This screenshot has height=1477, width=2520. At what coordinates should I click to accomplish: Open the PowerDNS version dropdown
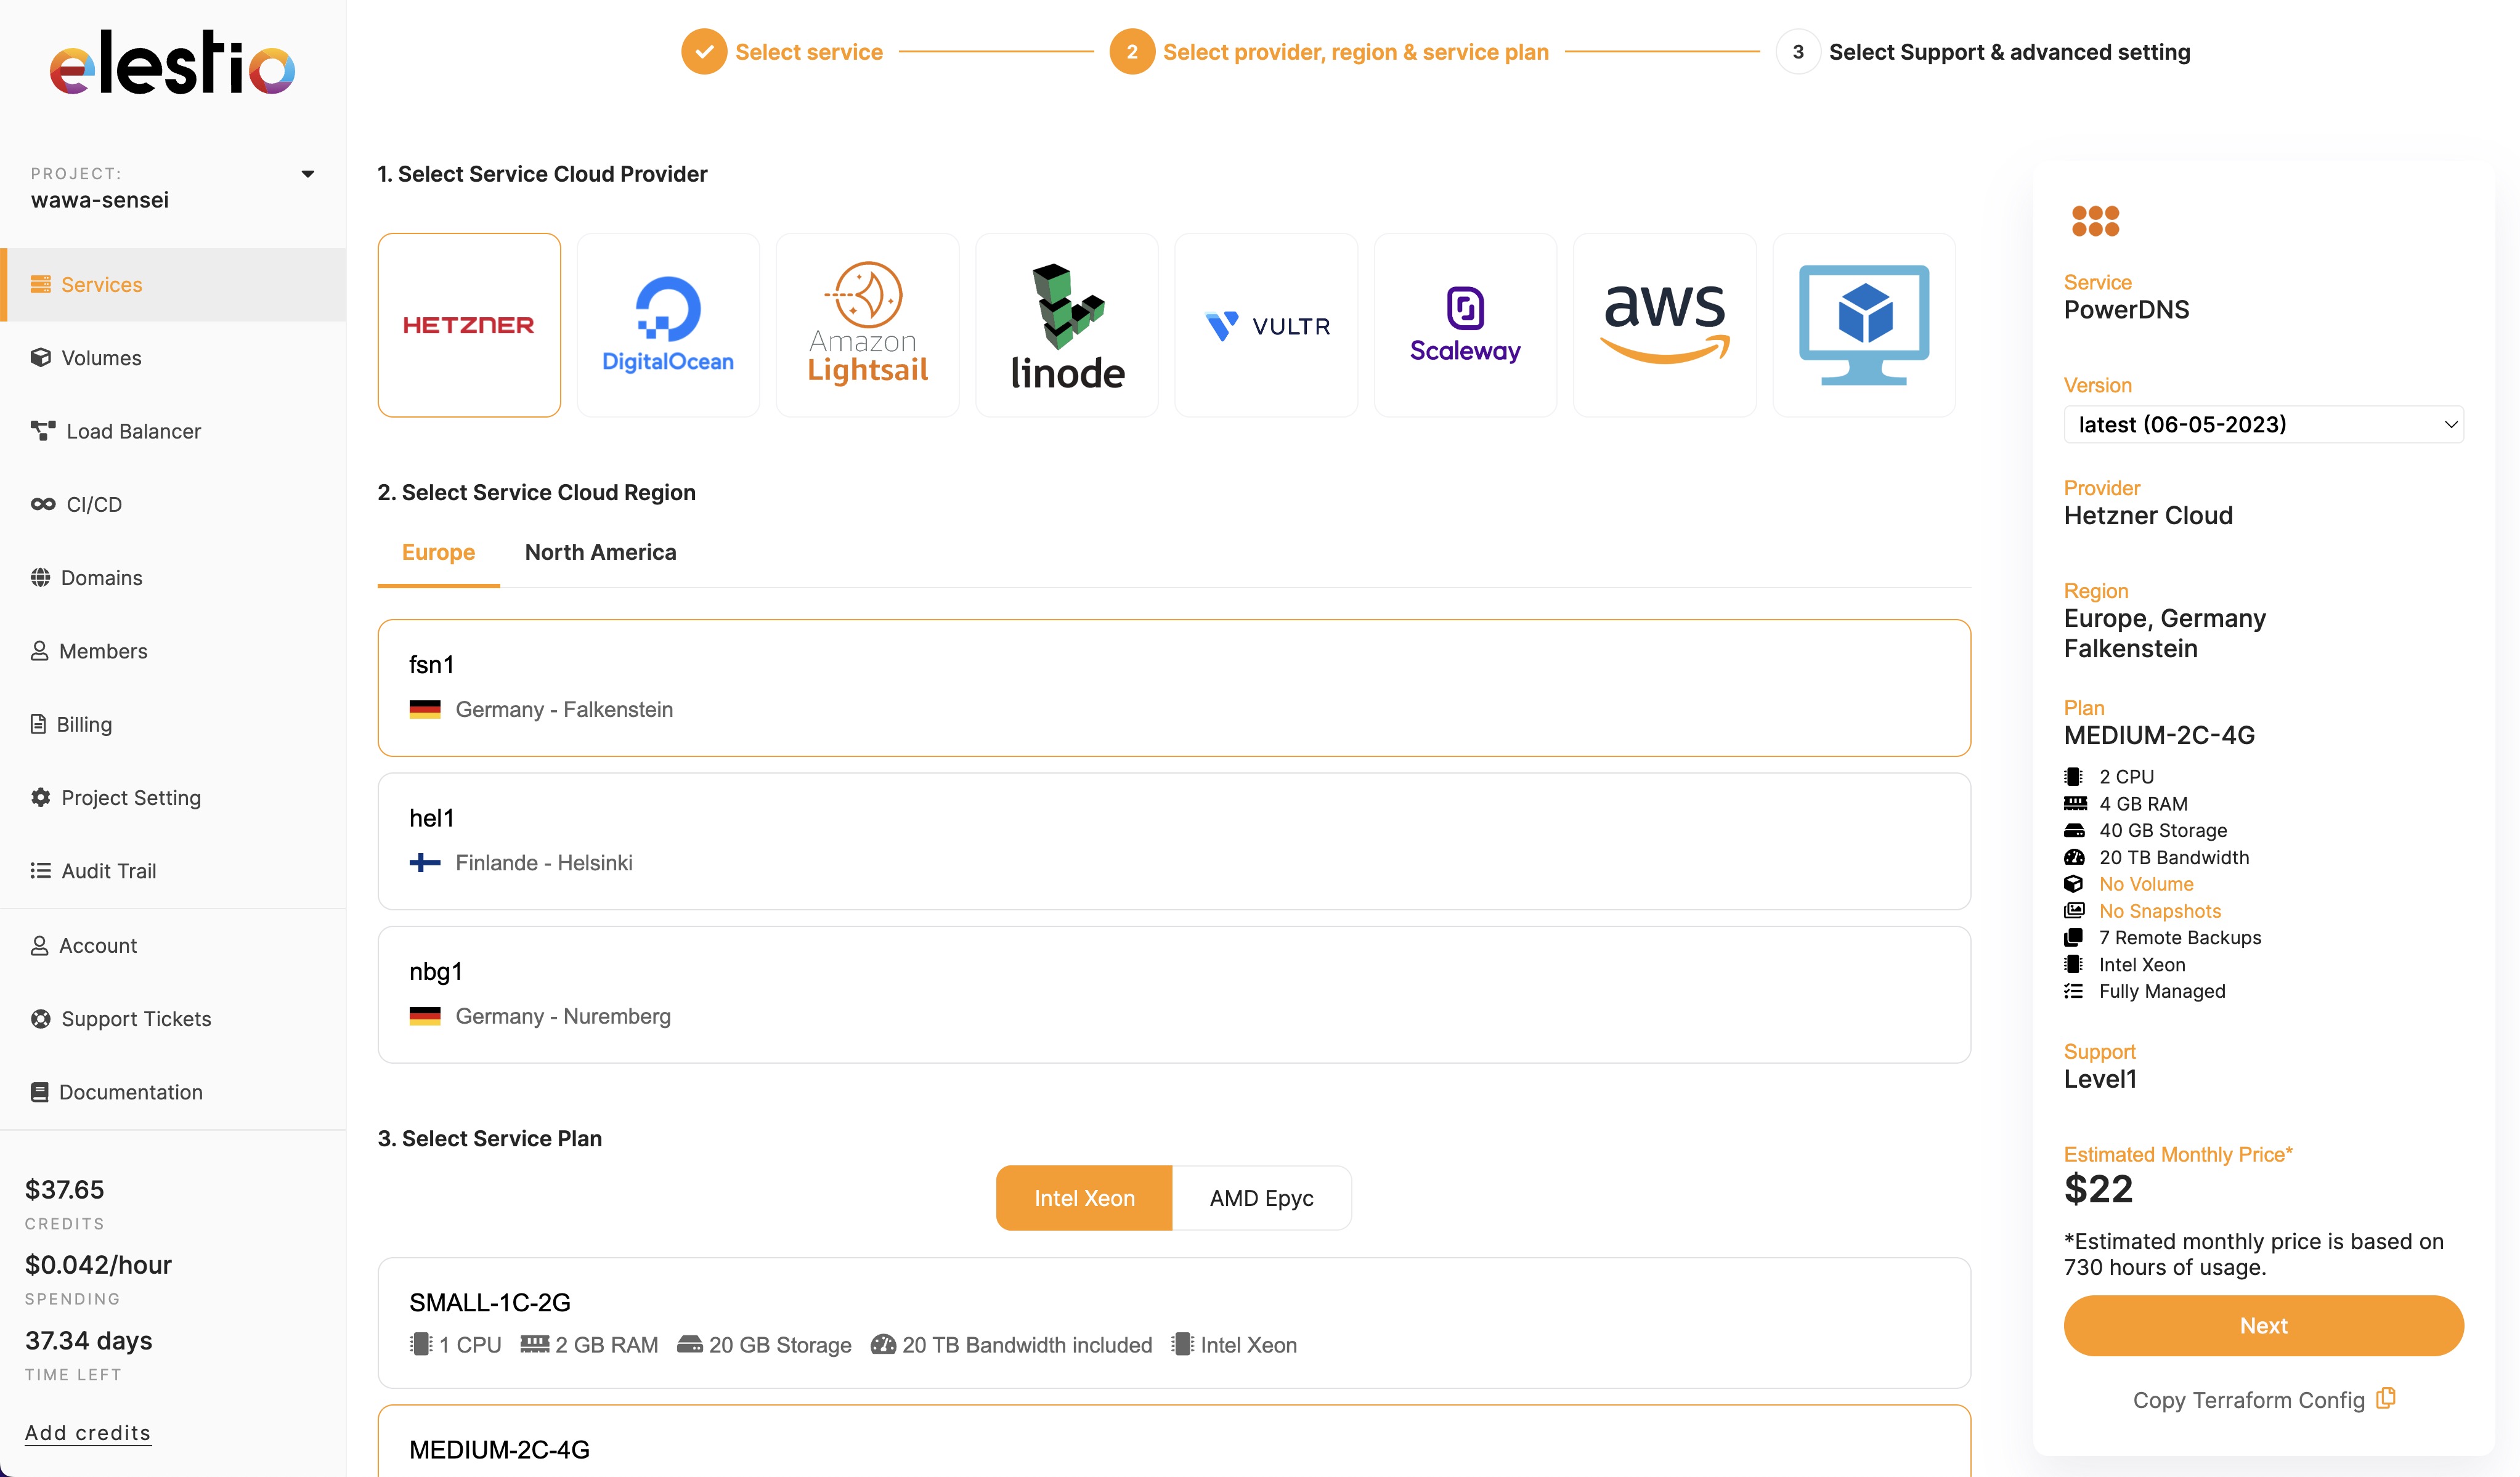(x=2263, y=424)
